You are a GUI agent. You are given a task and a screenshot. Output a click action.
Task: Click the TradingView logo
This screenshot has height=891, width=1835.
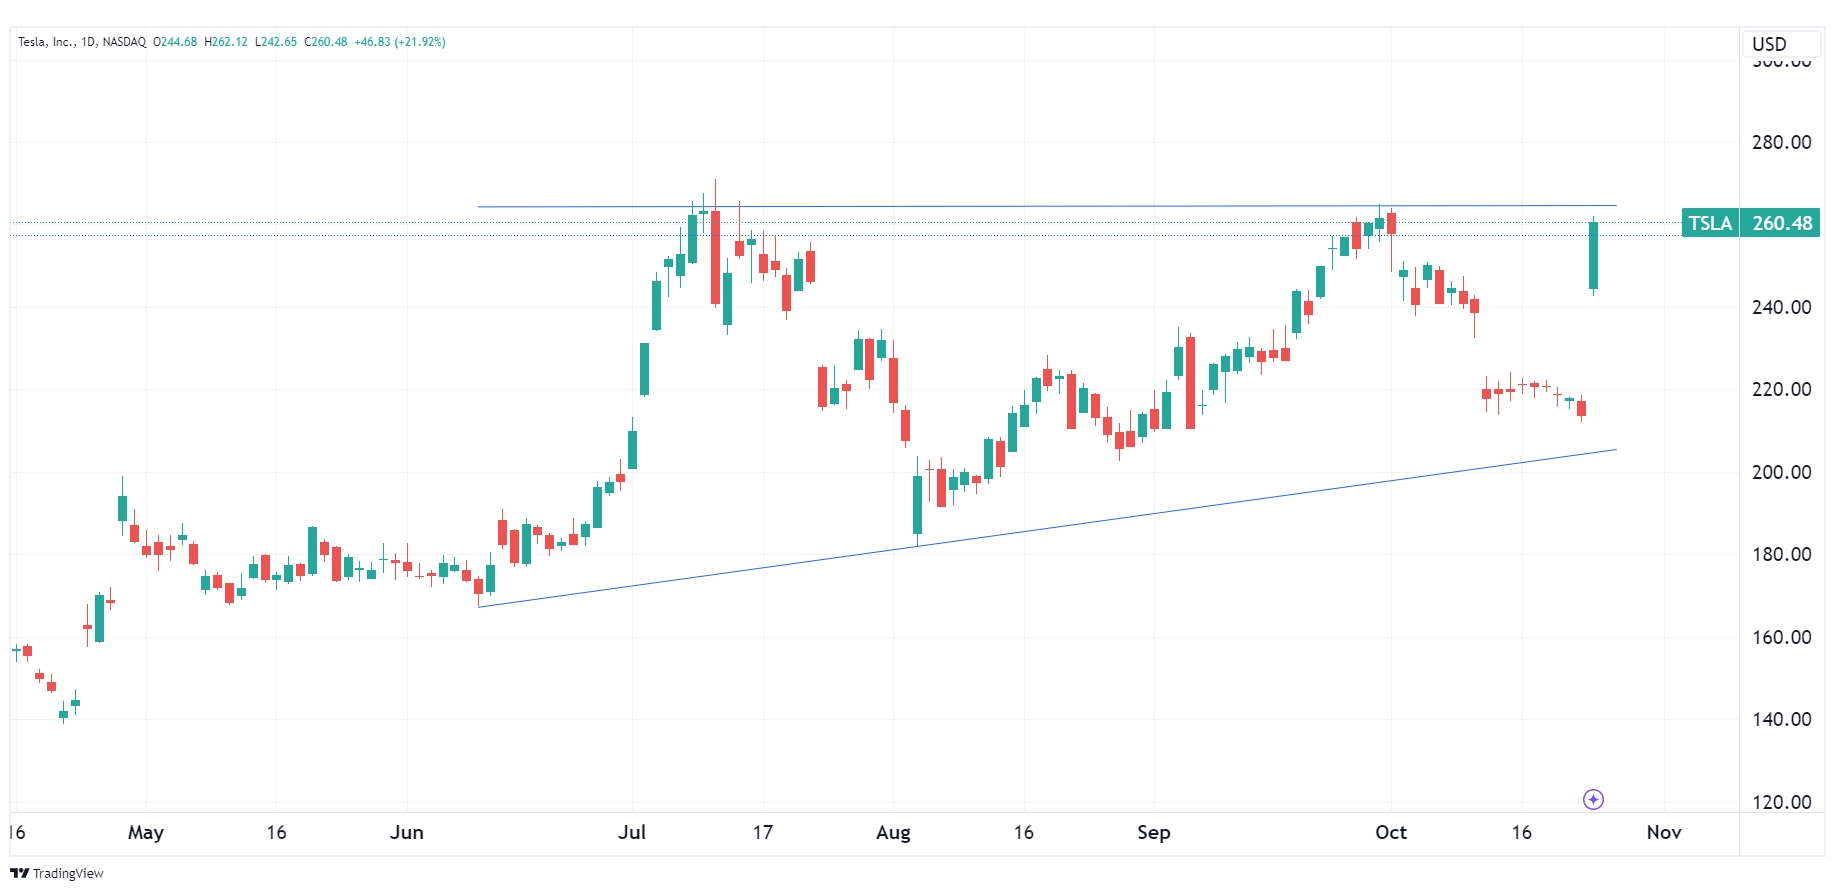tap(57, 873)
